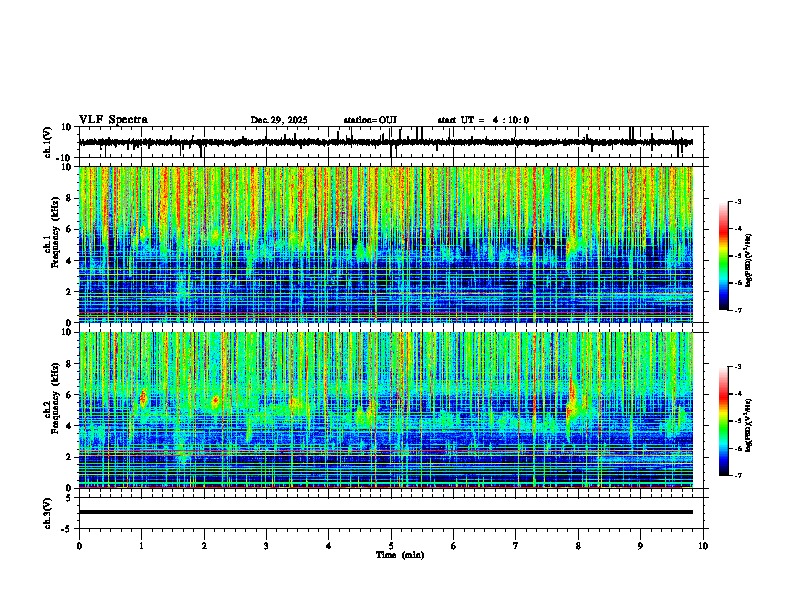The width and height of the screenshot is (792, 612).
Task: Click the "VLF Spectra" title text
Action: 113,120
